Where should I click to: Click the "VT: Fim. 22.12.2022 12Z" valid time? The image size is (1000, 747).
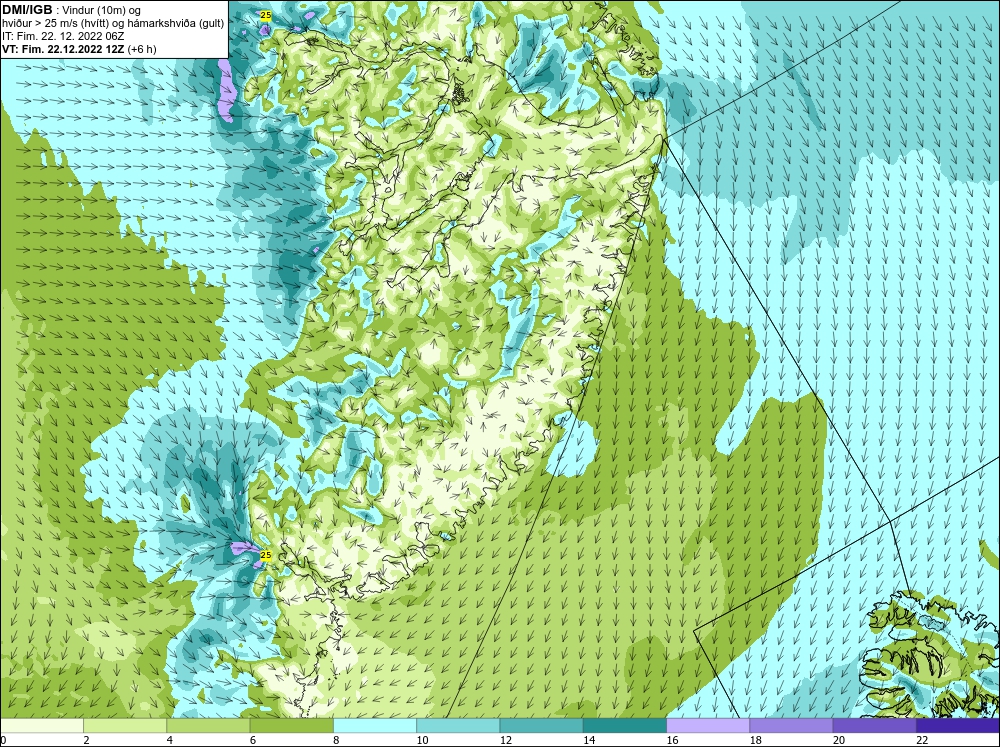[63, 49]
